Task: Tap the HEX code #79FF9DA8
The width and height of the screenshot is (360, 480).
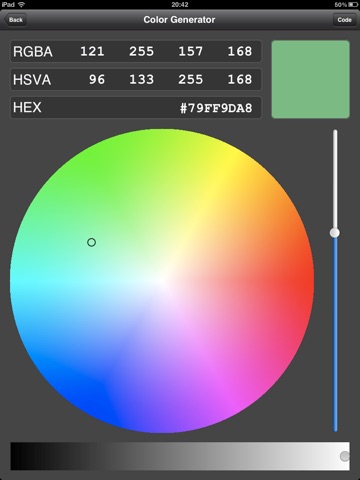Action: coord(216,108)
